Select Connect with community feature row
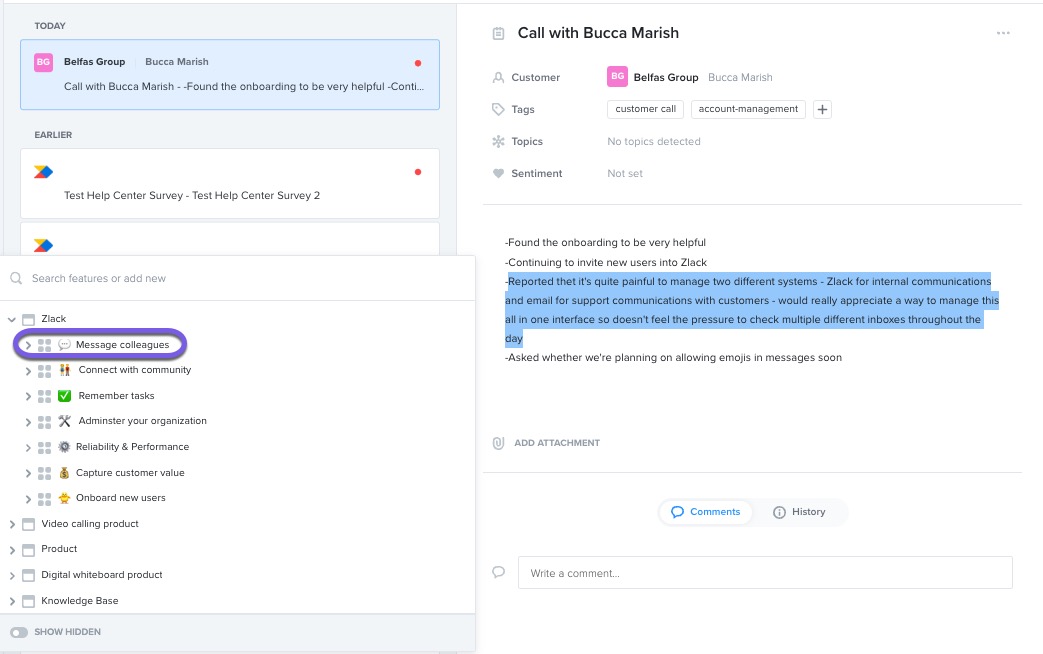 pos(134,370)
